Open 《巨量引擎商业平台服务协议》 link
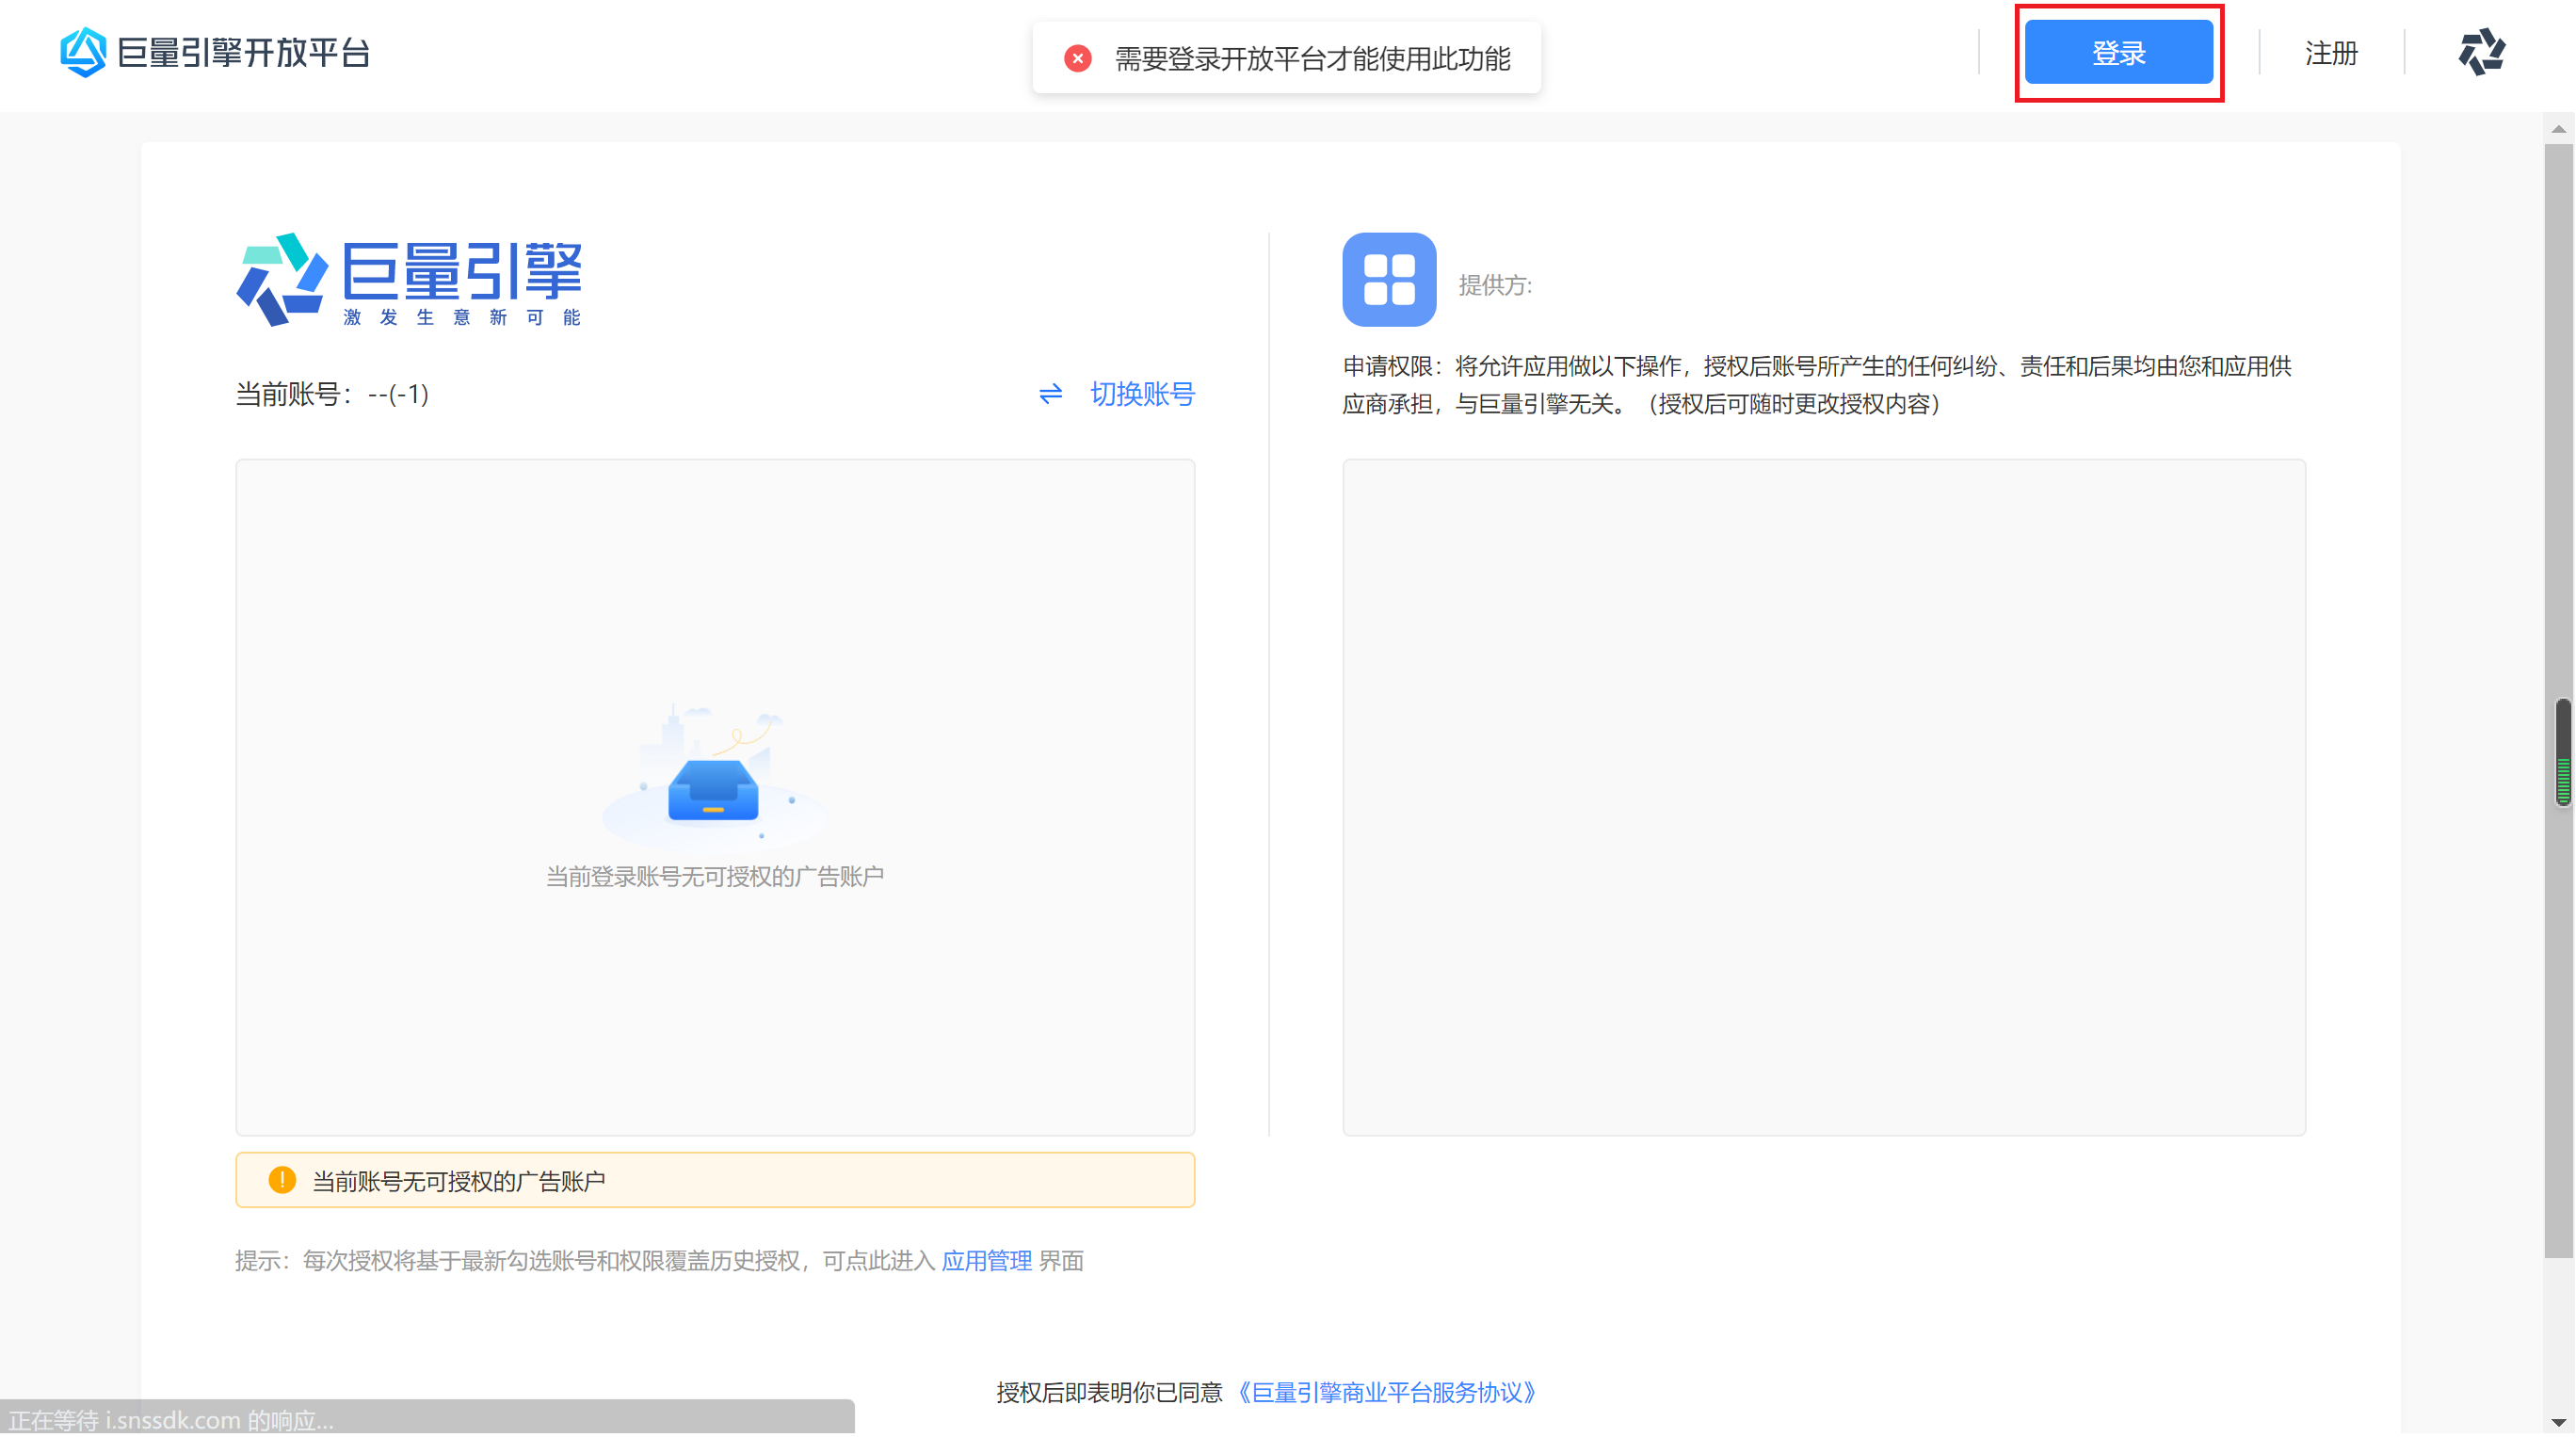2576x1437 pixels. point(1386,1392)
